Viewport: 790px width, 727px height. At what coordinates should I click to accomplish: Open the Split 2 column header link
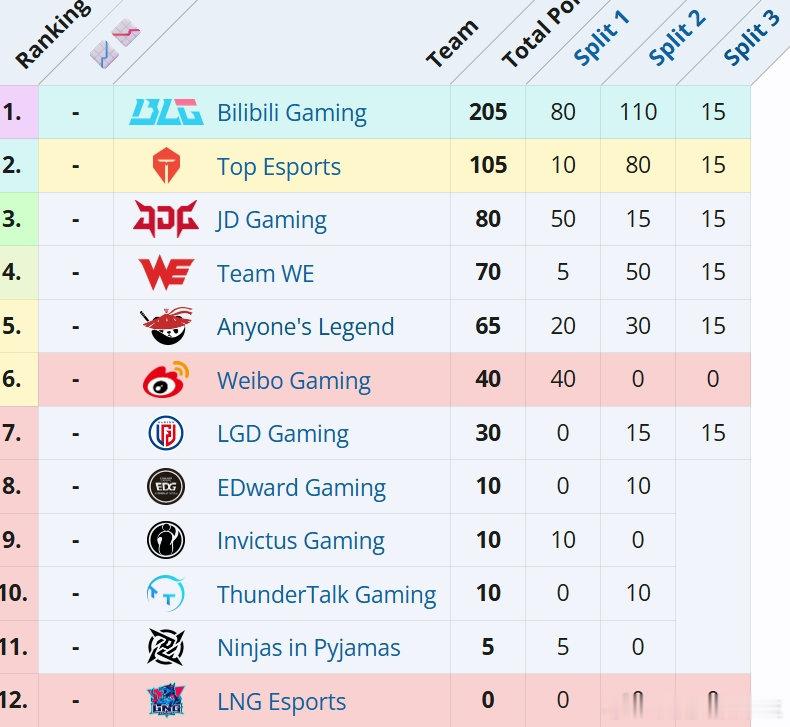point(677,38)
